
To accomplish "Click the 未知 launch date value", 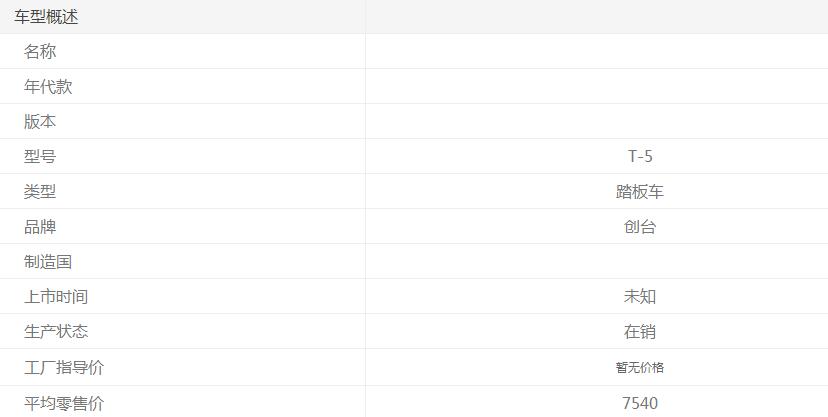I will click(640, 297).
